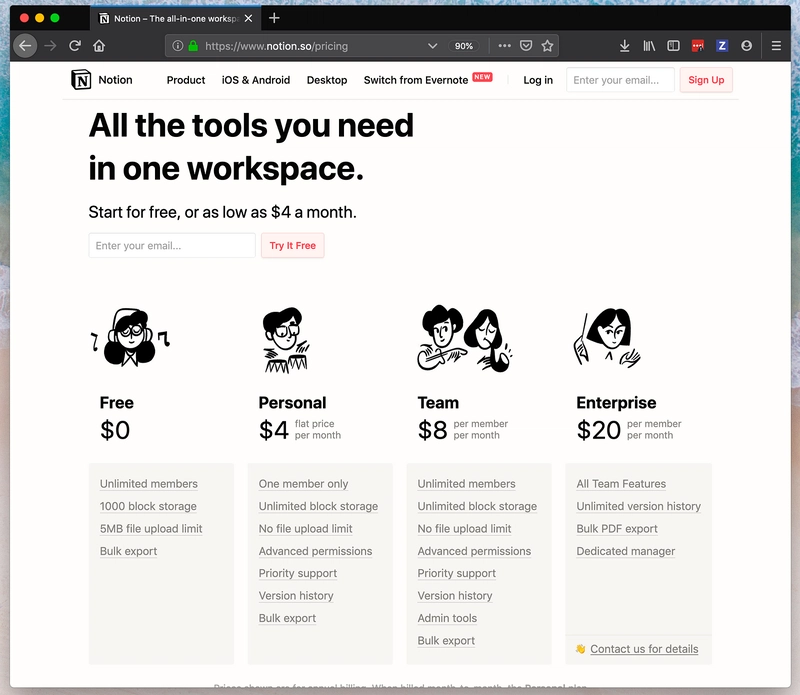Click the green padlock security icon
Image resolution: width=800 pixels, height=695 pixels.
[x=193, y=46]
